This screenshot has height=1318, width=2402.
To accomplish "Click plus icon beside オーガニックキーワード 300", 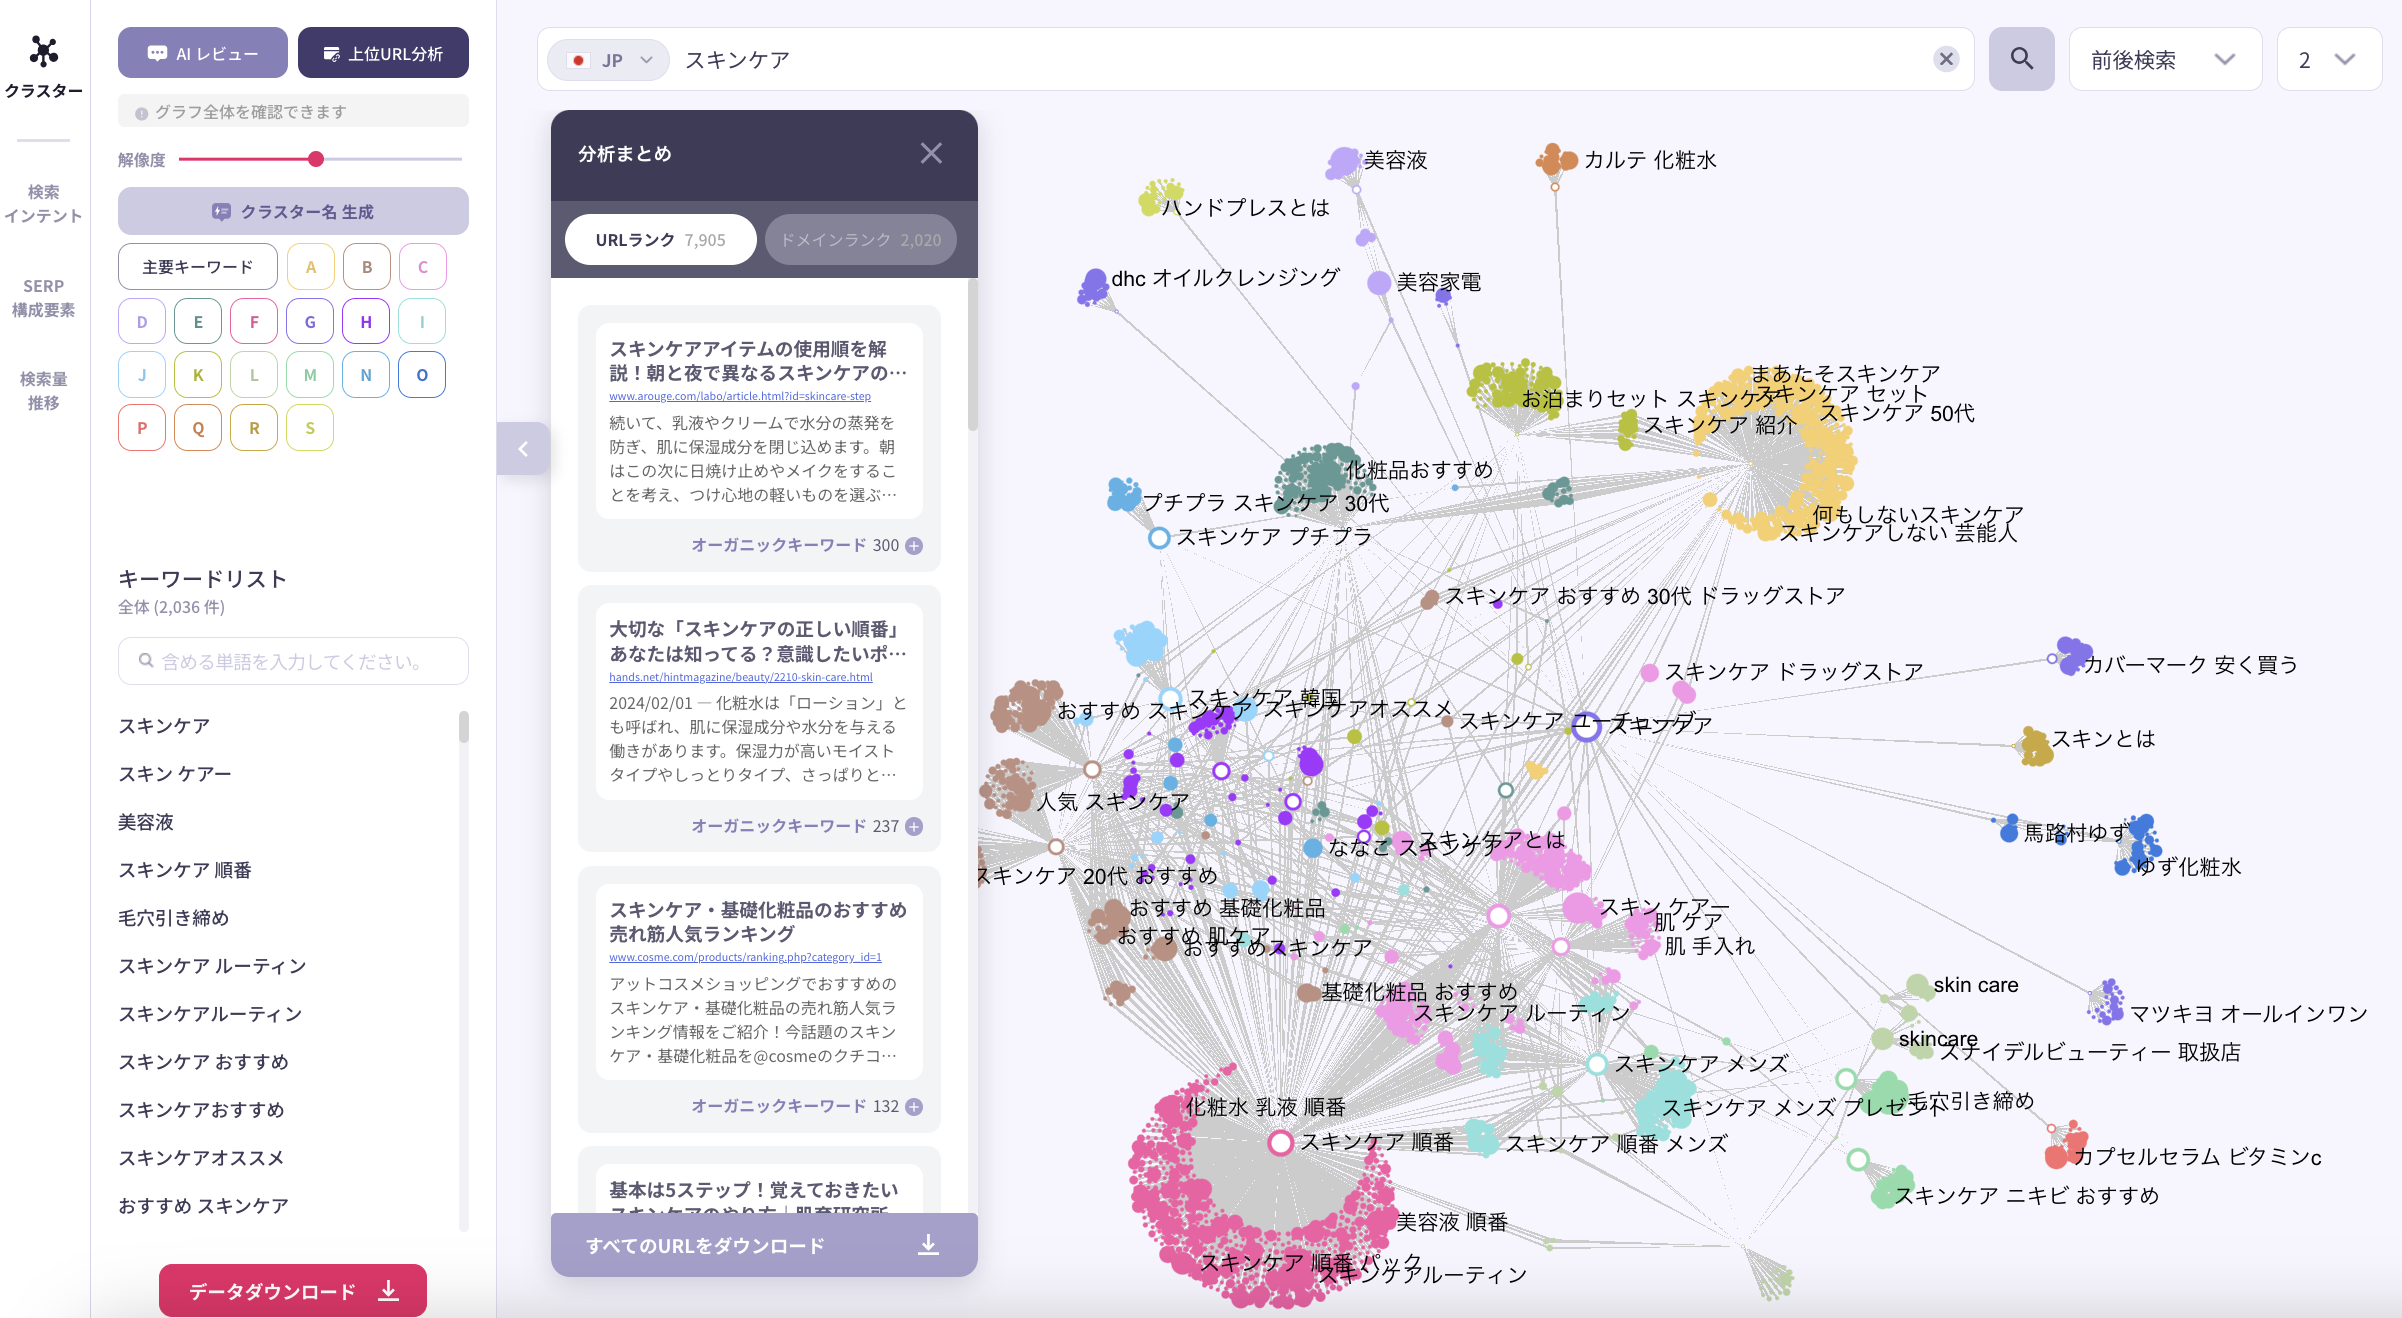I will pyautogui.click(x=914, y=546).
